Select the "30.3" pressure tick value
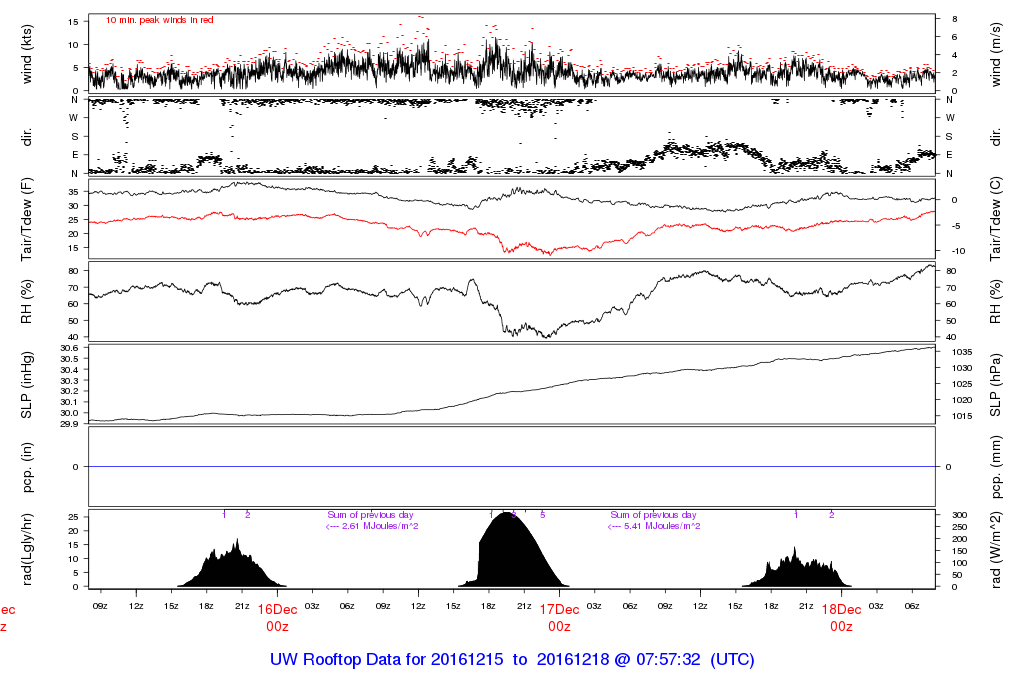The height and width of the screenshot is (700, 1024). (69, 381)
